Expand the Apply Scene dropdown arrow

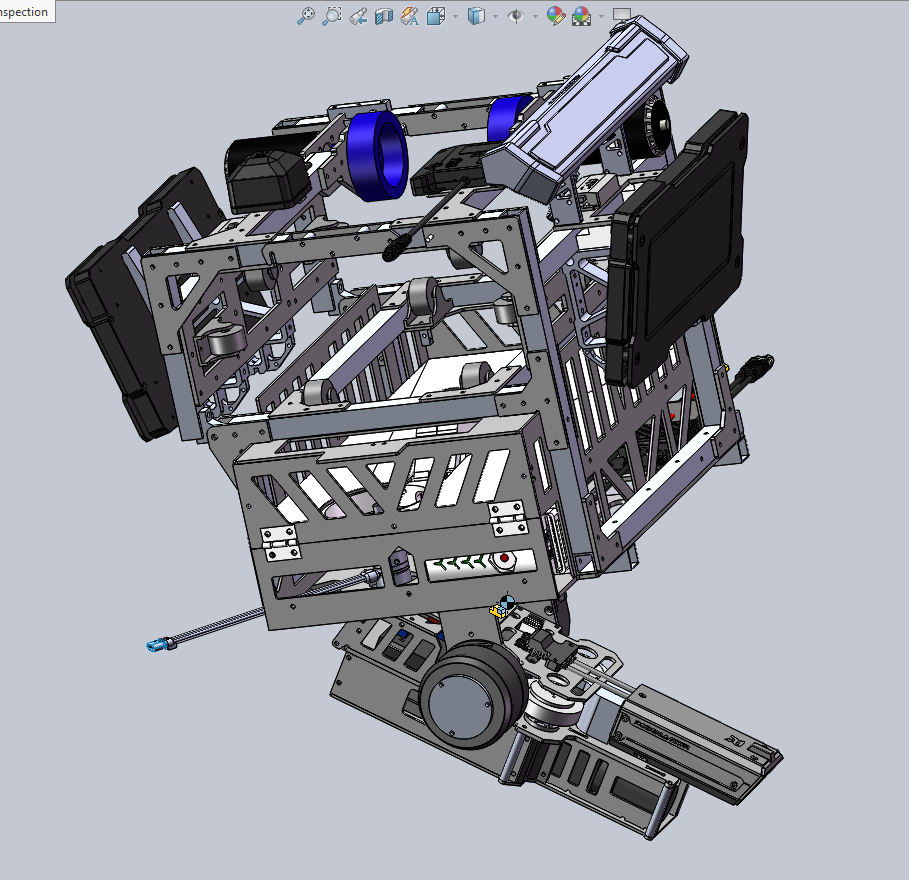click(x=601, y=17)
